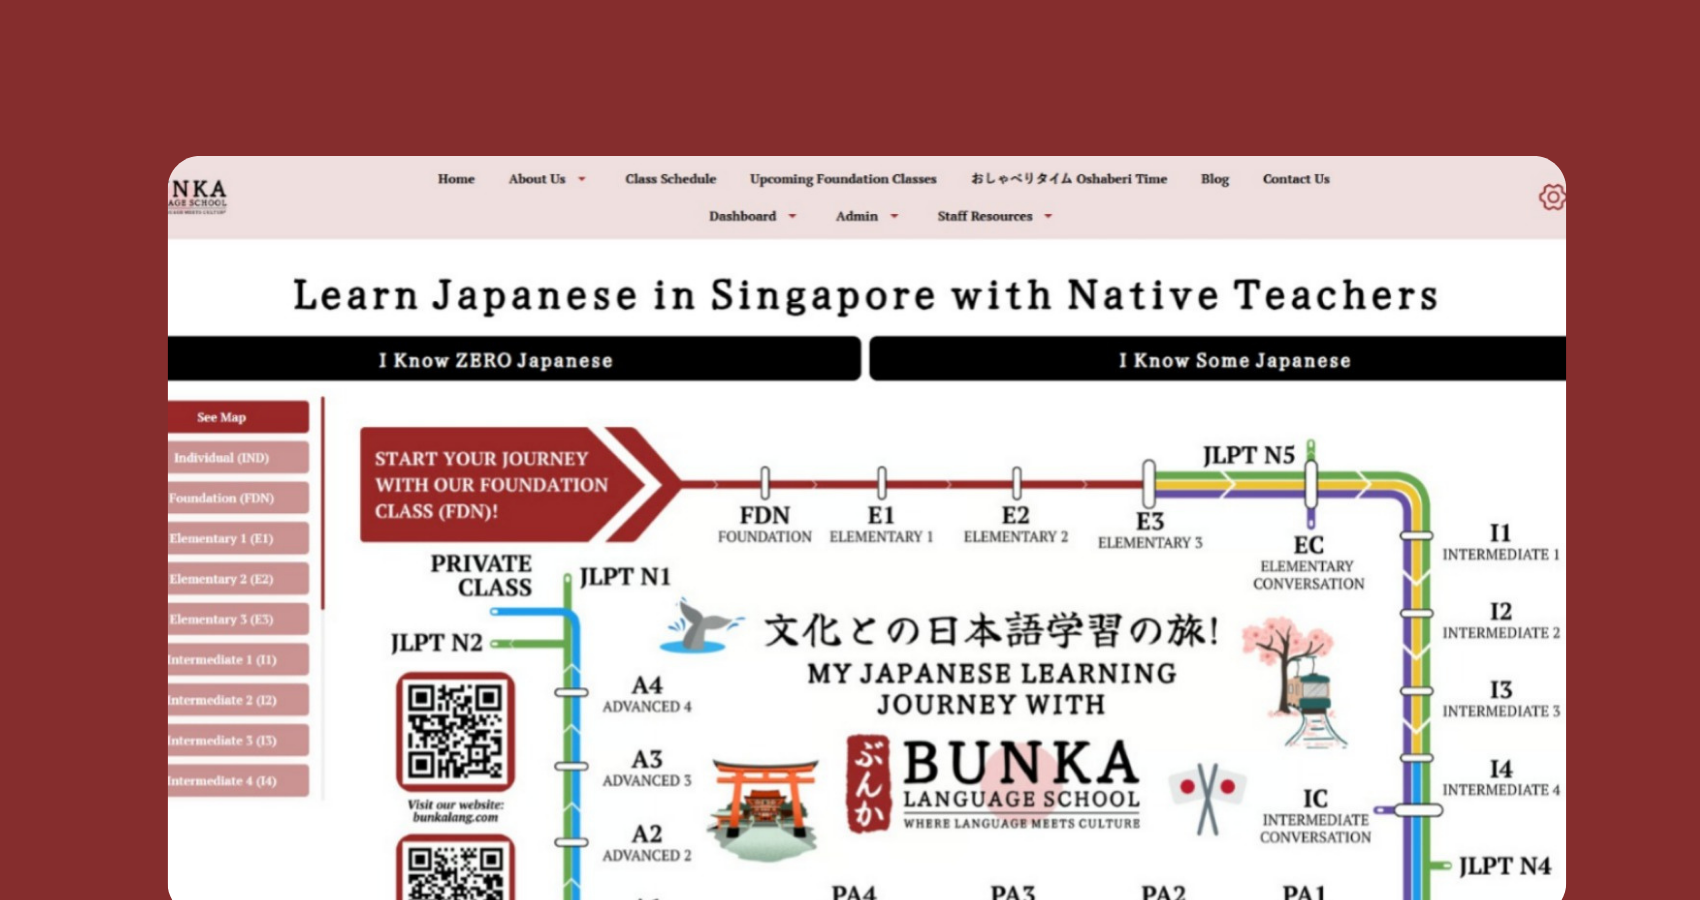Go to the Home page
The width and height of the screenshot is (1700, 900).
pyautogui.click(x=456, y=179)
